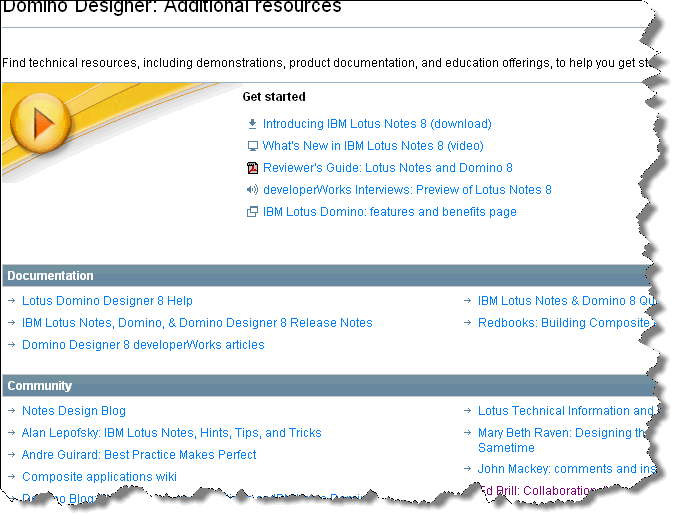The image size is (673, 515).
Task: Click the arrow bullet beside Redbooks link
Action: coord(467,323)
